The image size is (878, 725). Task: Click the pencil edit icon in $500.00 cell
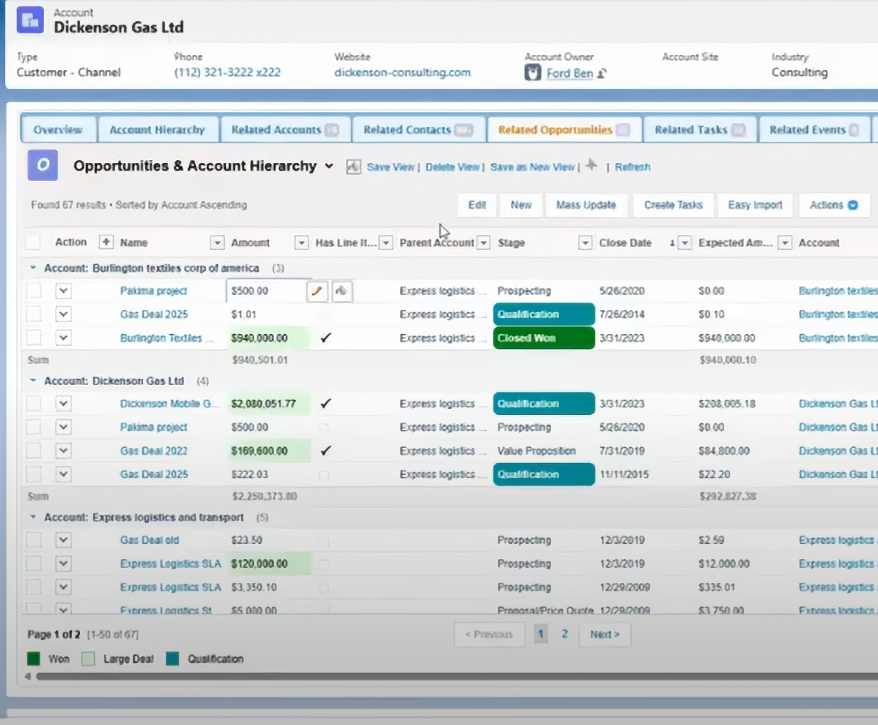pyautogui.click(x=317, y=291)
